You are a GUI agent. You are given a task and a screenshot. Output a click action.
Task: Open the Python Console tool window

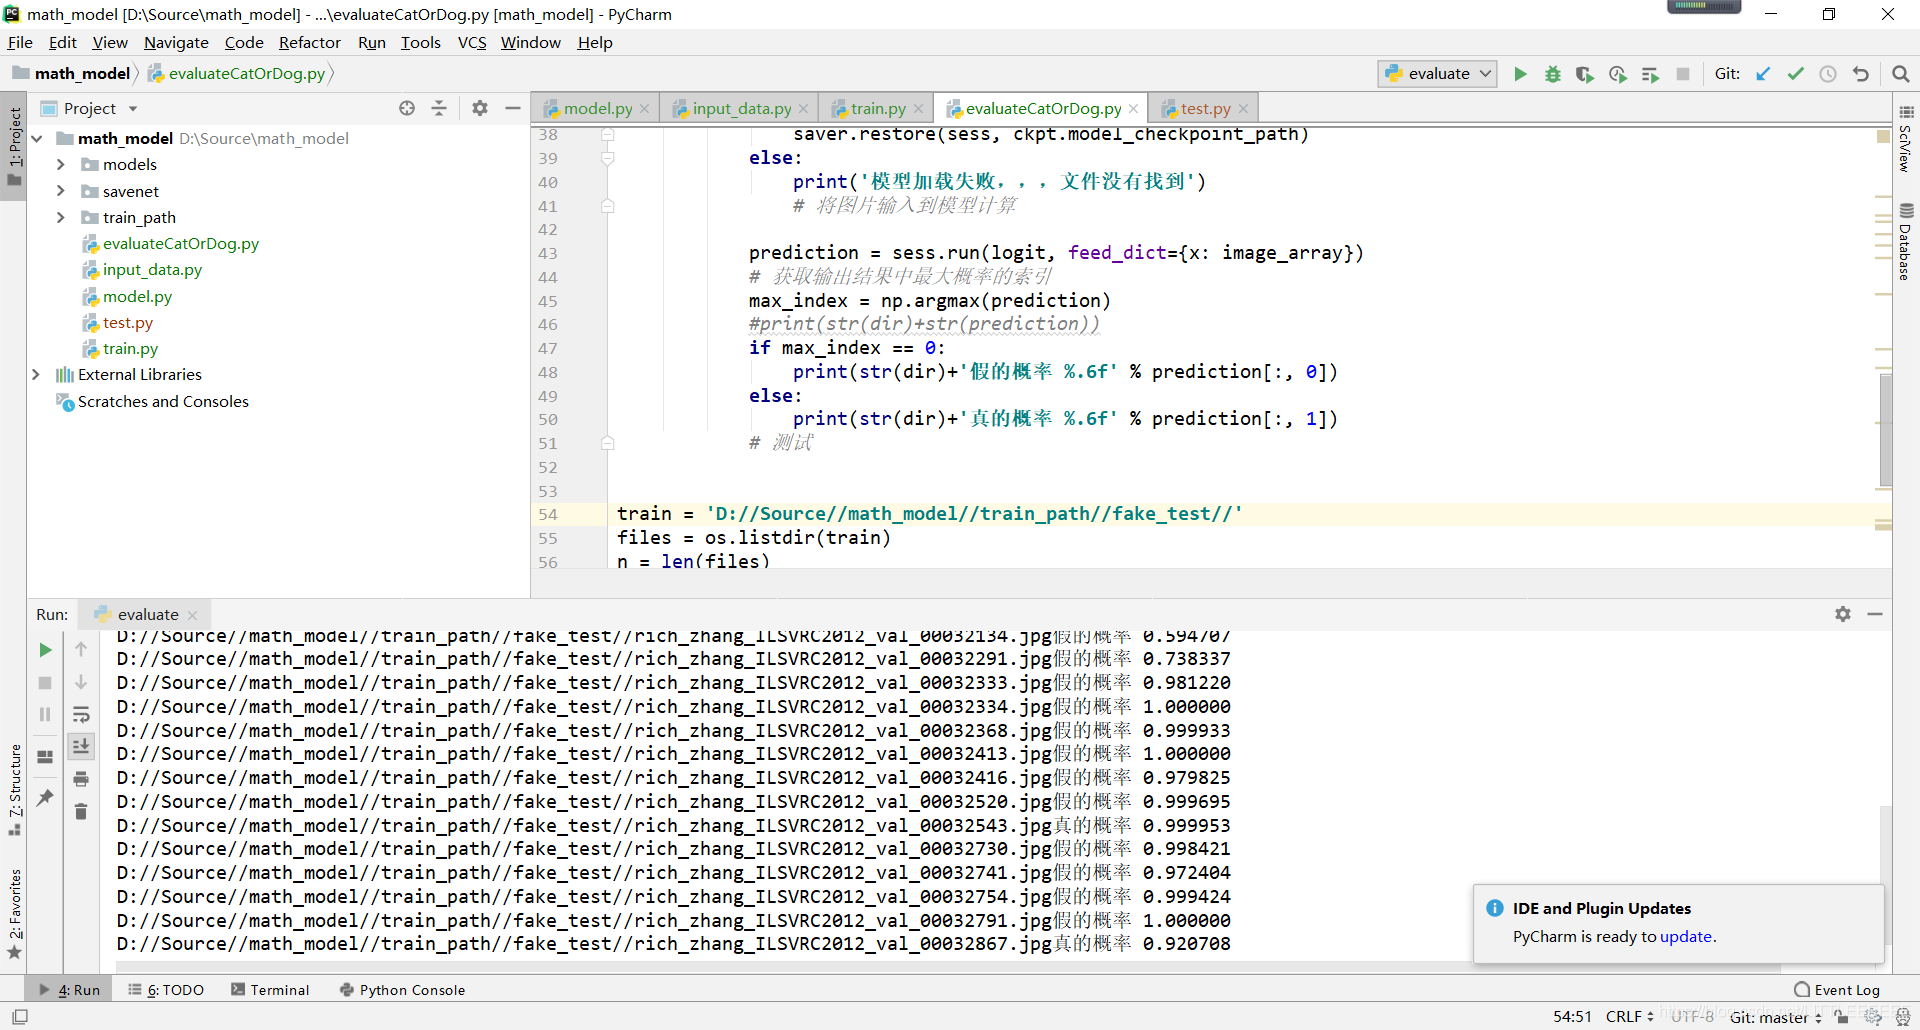point(402,990)
